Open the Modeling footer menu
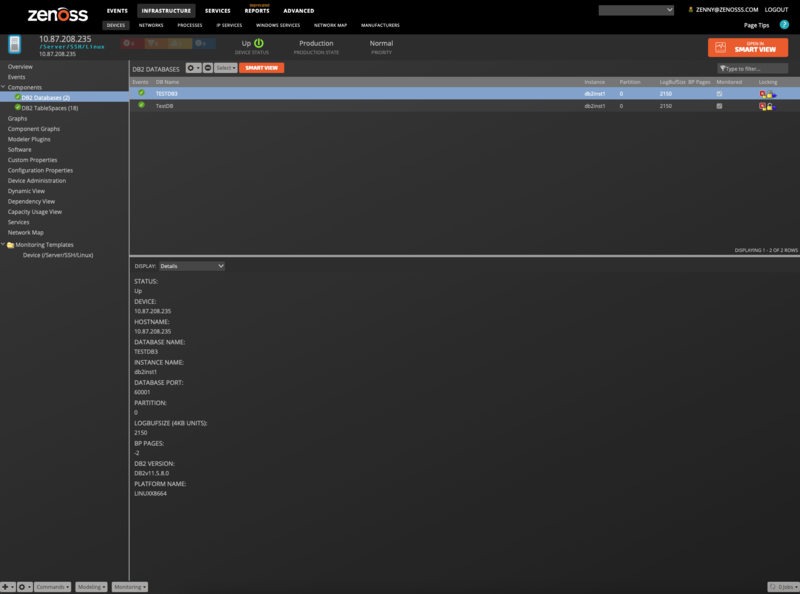 pos(91,587)
